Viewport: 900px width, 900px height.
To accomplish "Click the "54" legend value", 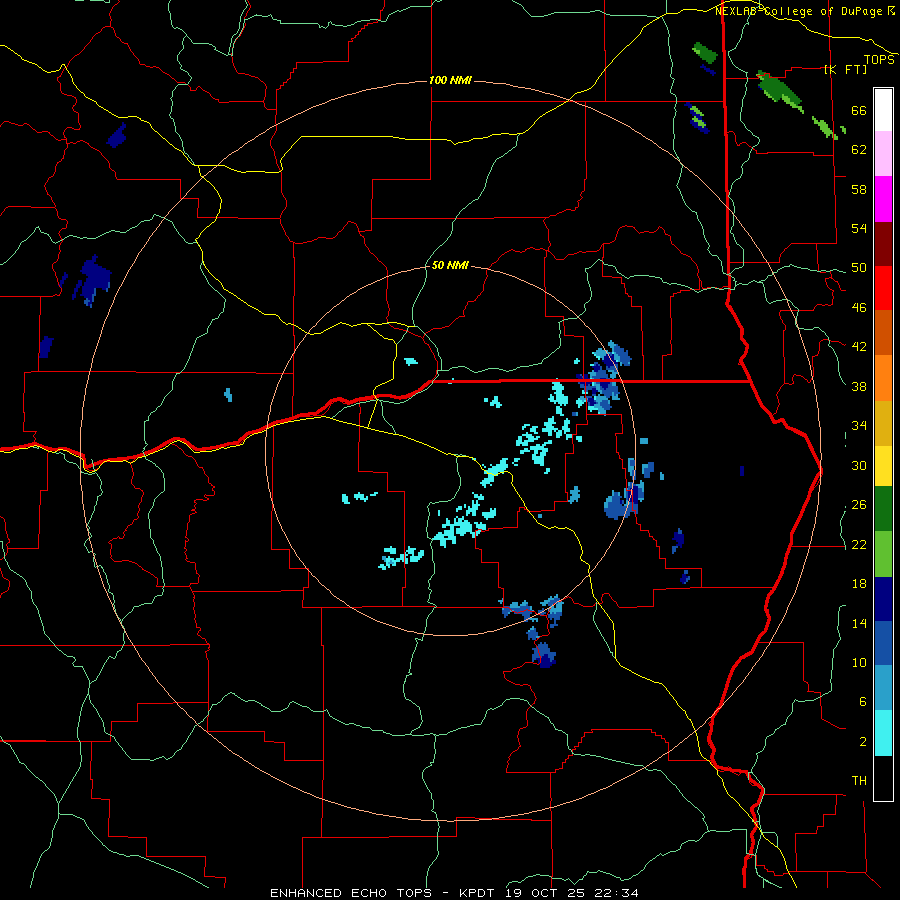I will point(859,228).
